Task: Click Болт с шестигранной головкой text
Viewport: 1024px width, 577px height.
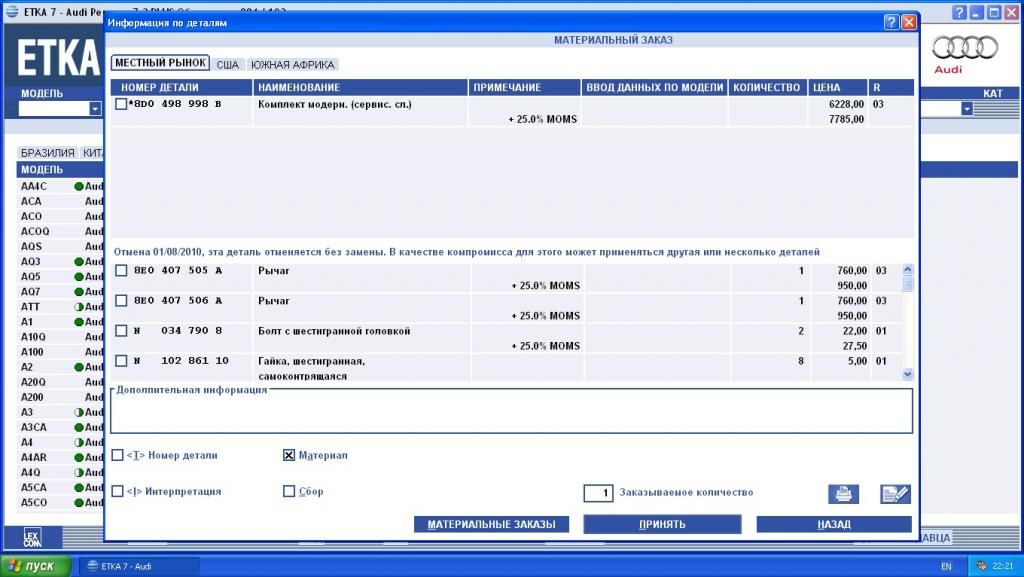Action: [x=334, y=331]
